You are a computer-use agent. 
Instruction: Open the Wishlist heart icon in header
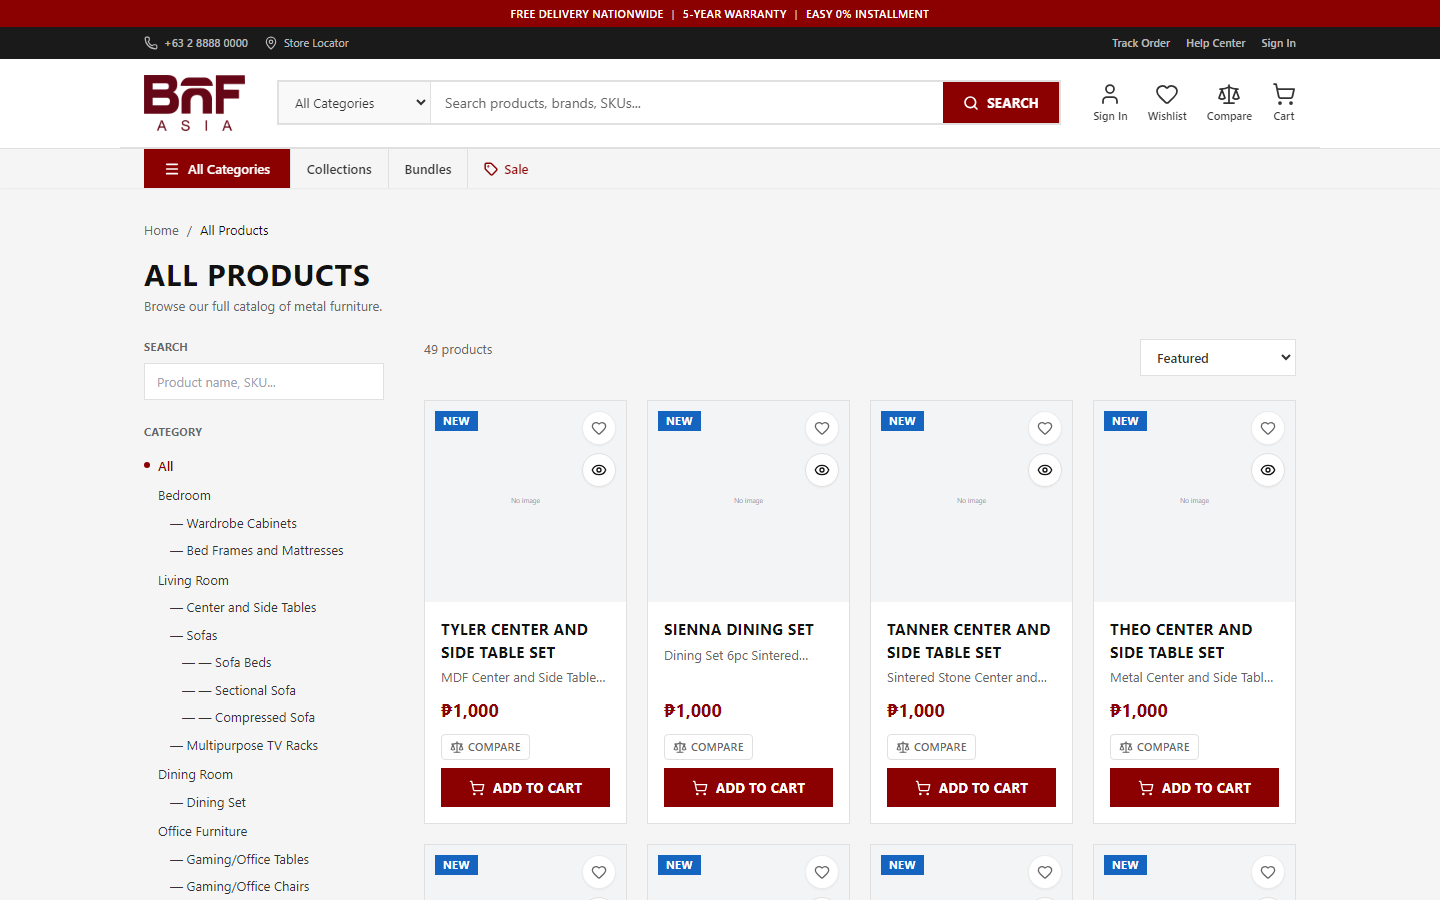(x=1167, y=102)
